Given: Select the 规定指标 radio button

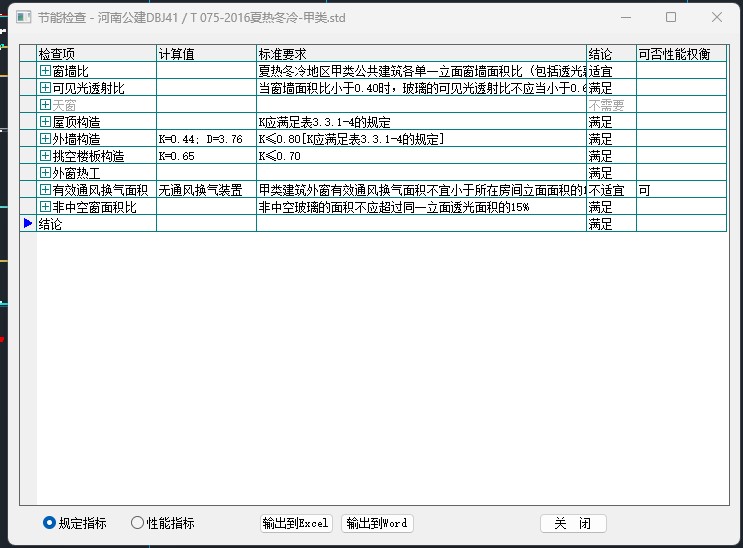Looking at the screenshot, I should point(50,522).
